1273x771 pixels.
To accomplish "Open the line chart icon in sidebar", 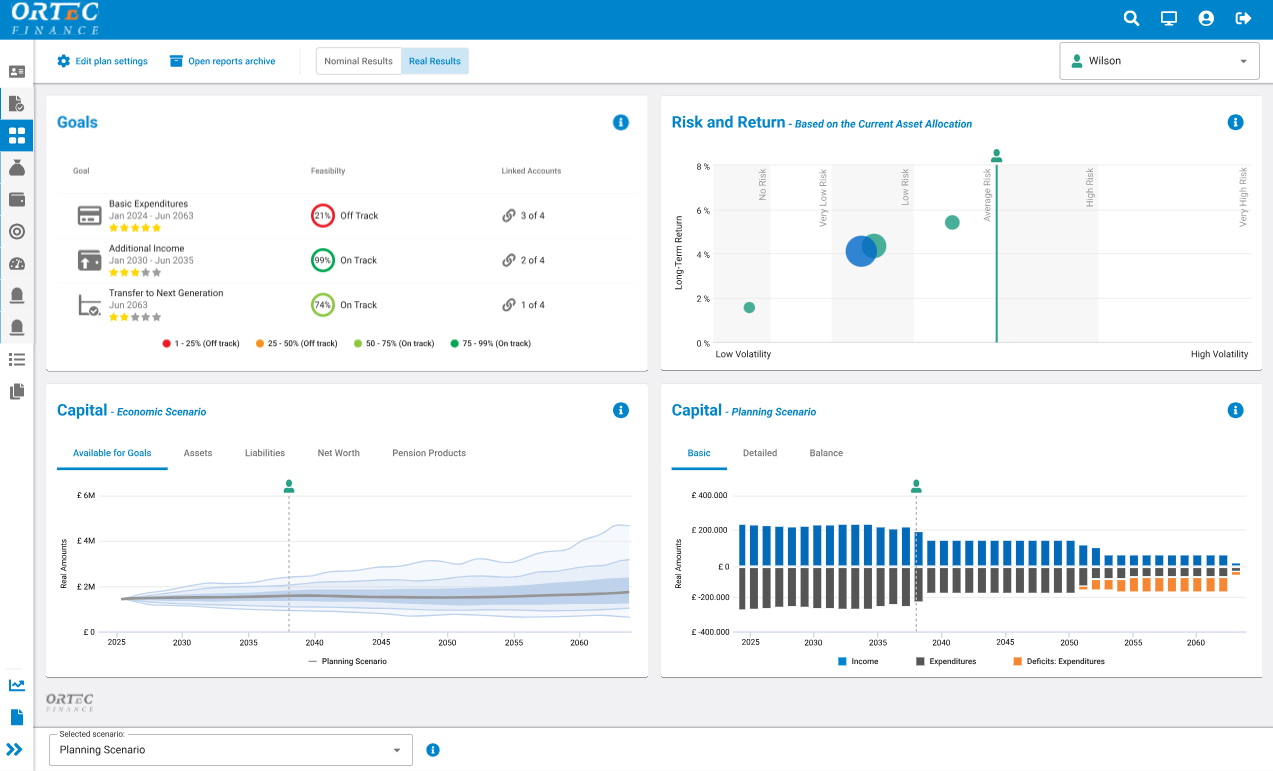I will (x=17, y=685).
